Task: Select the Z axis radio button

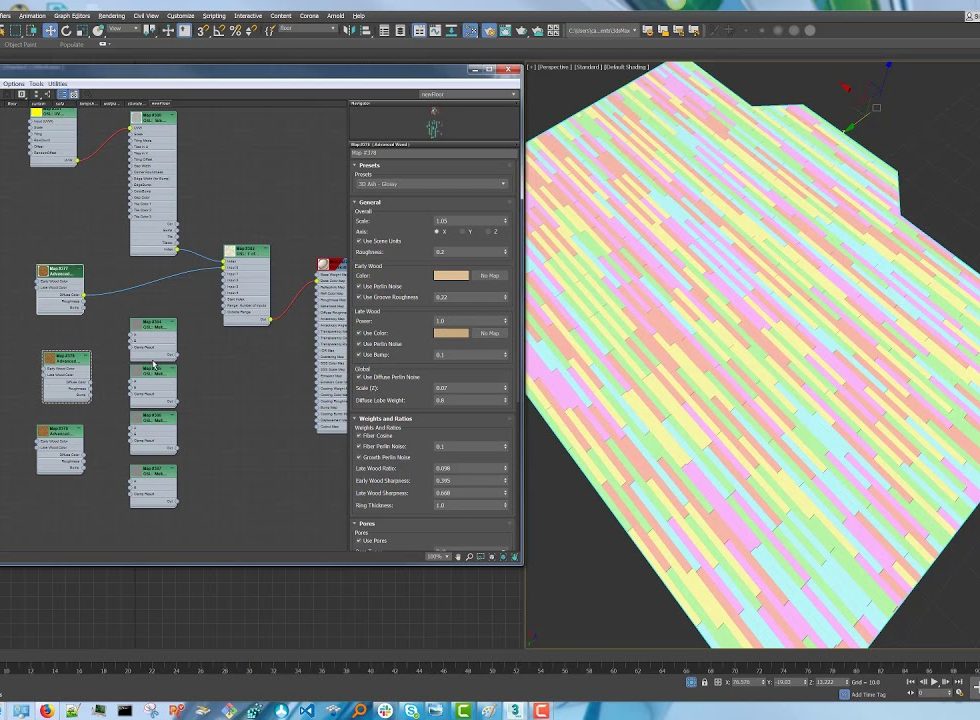Action: point(488,232)
